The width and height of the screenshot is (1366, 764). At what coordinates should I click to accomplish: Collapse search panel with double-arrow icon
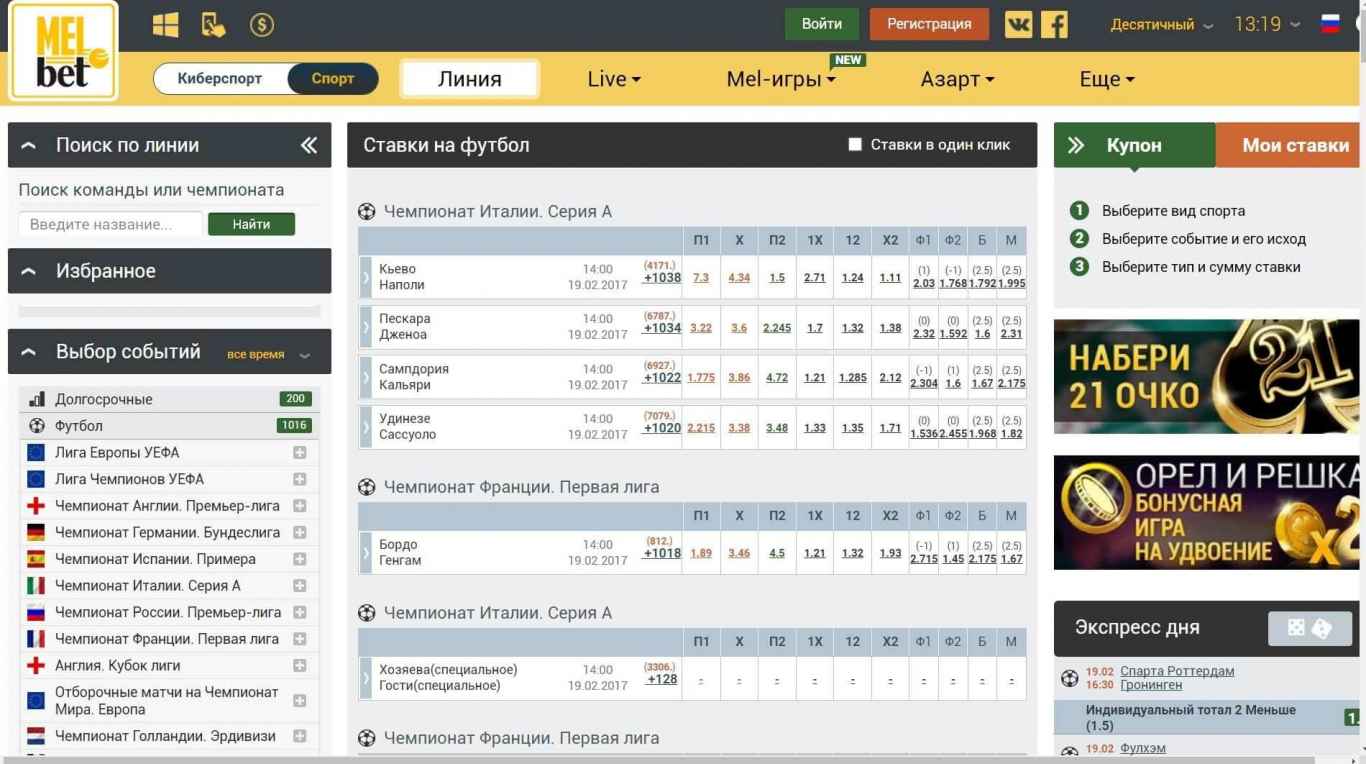tap(309, 145)
